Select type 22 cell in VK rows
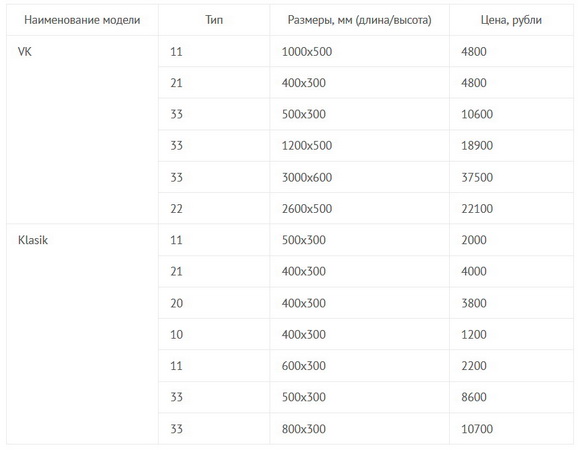The width and height of the screenshot is (583, 450). pos(214,208)
